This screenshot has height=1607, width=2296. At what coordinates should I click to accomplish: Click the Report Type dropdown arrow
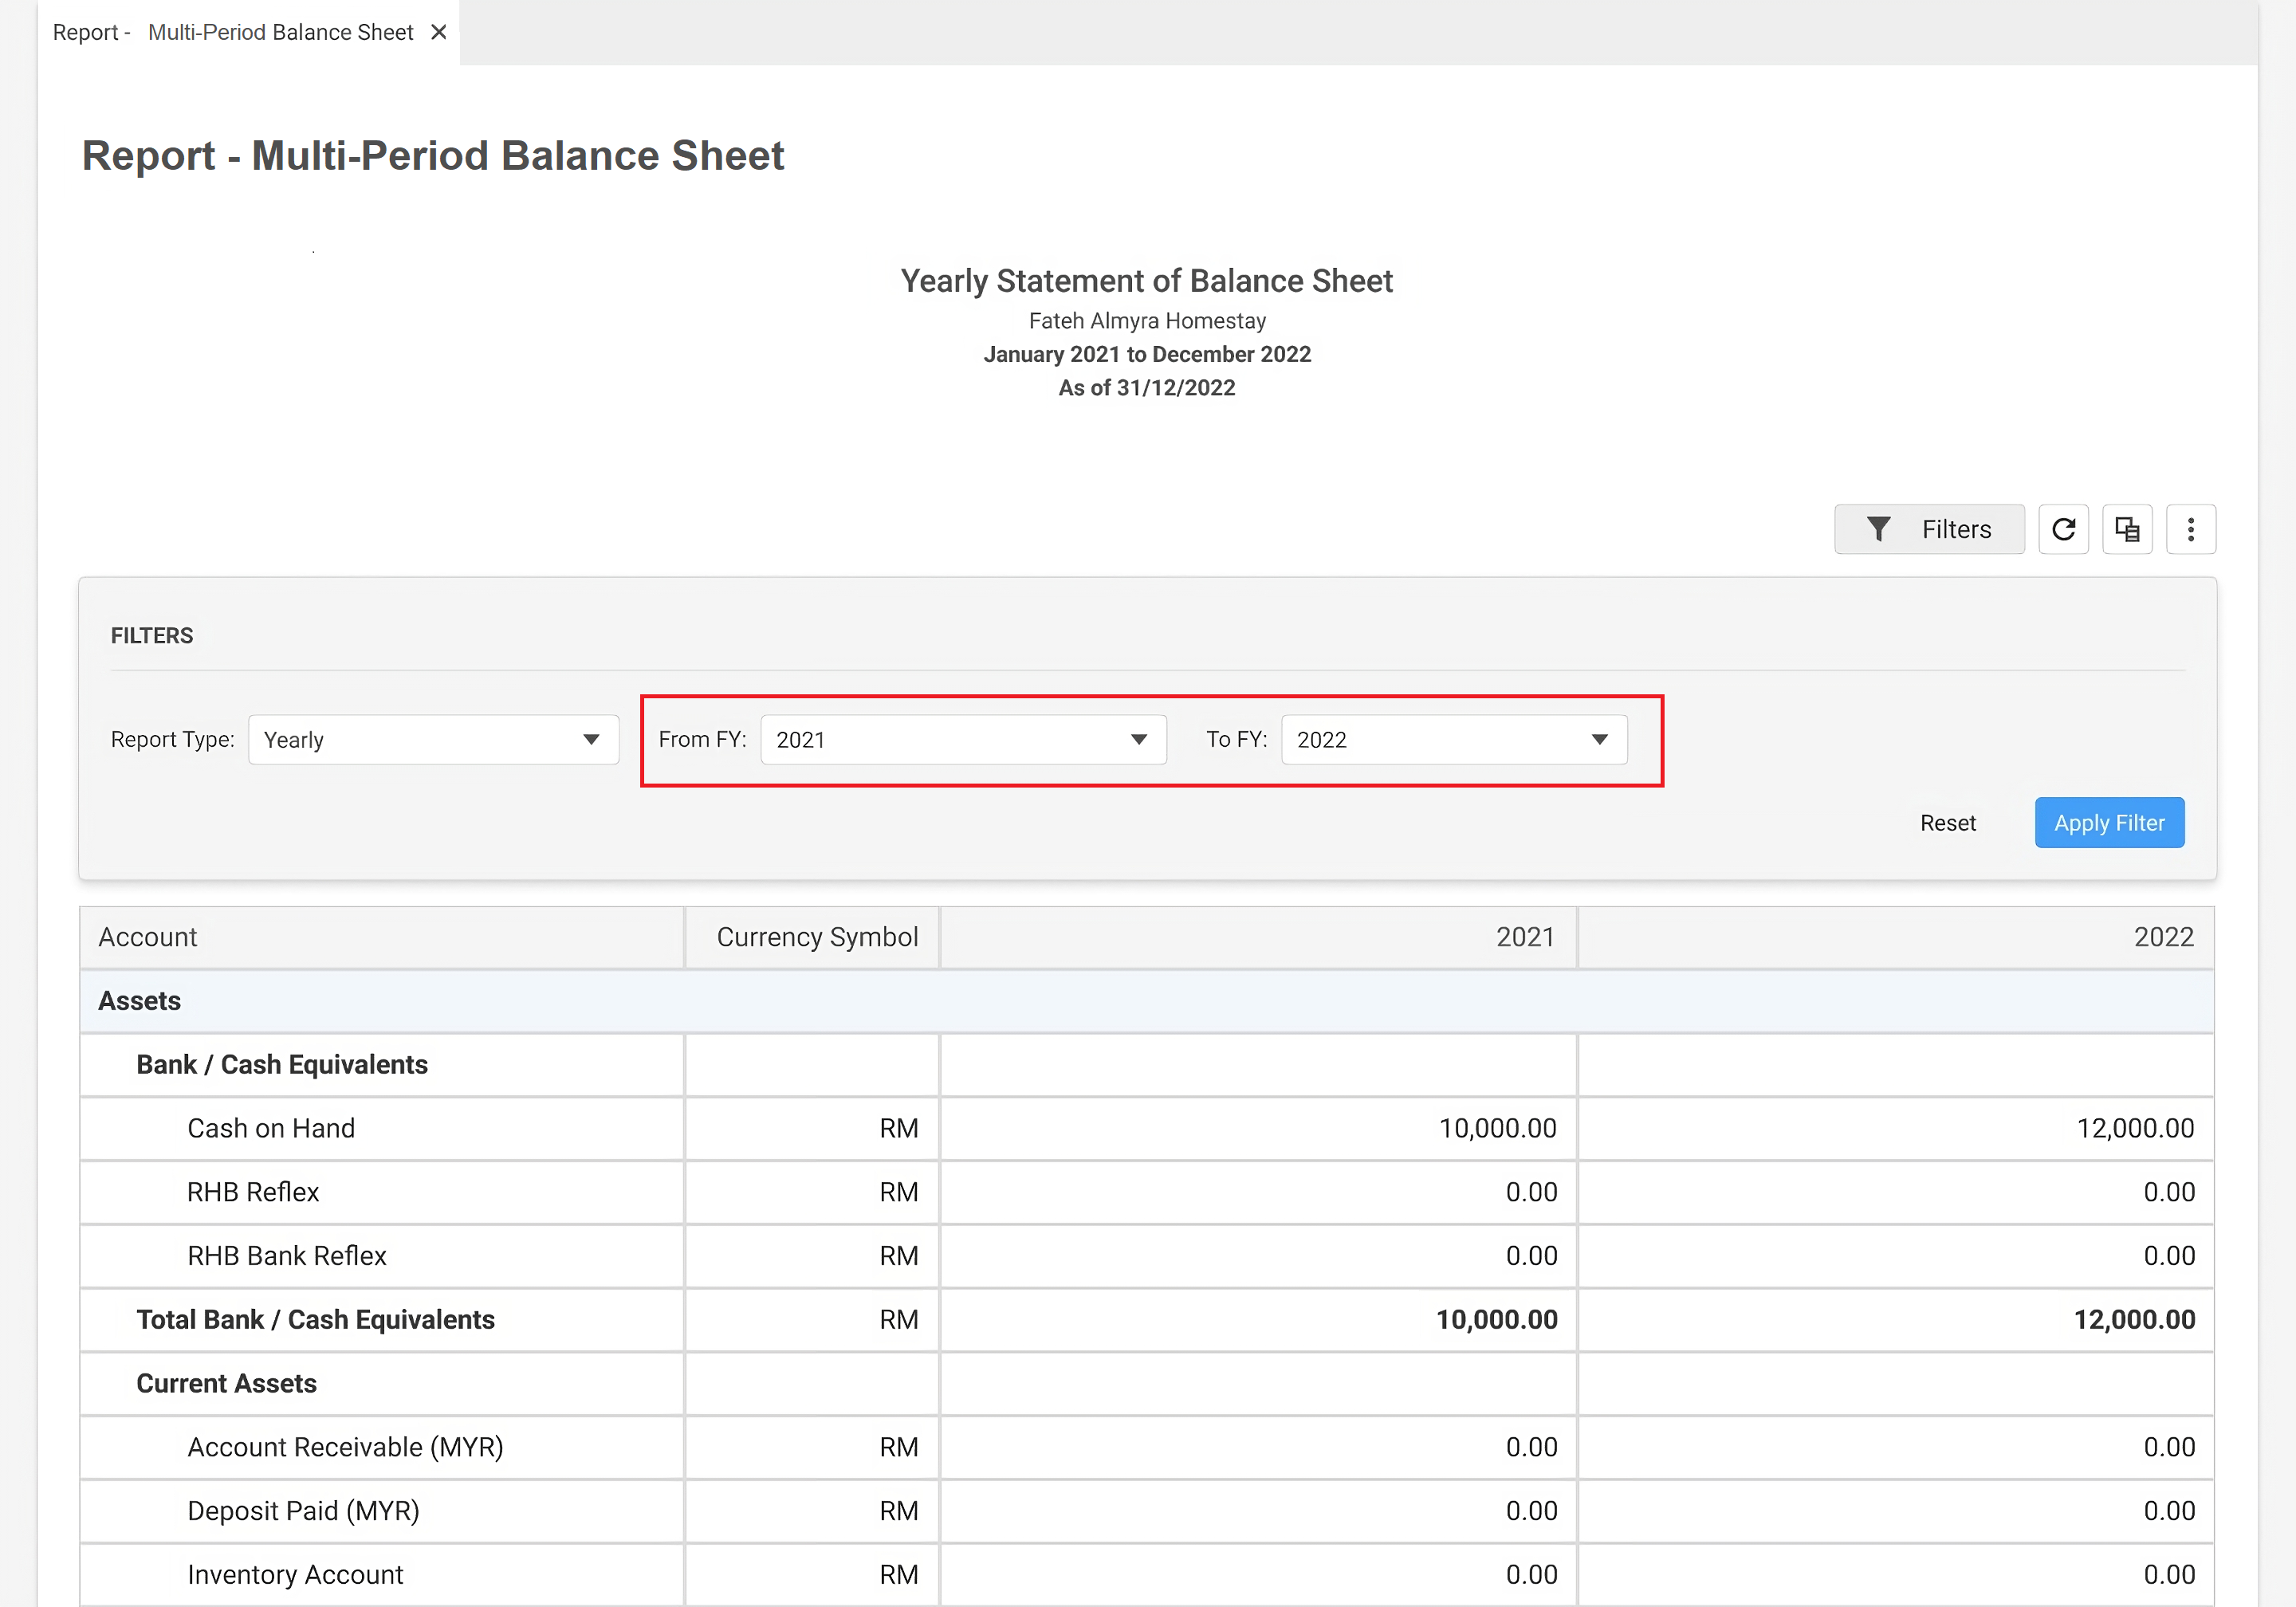coord(591,740)
